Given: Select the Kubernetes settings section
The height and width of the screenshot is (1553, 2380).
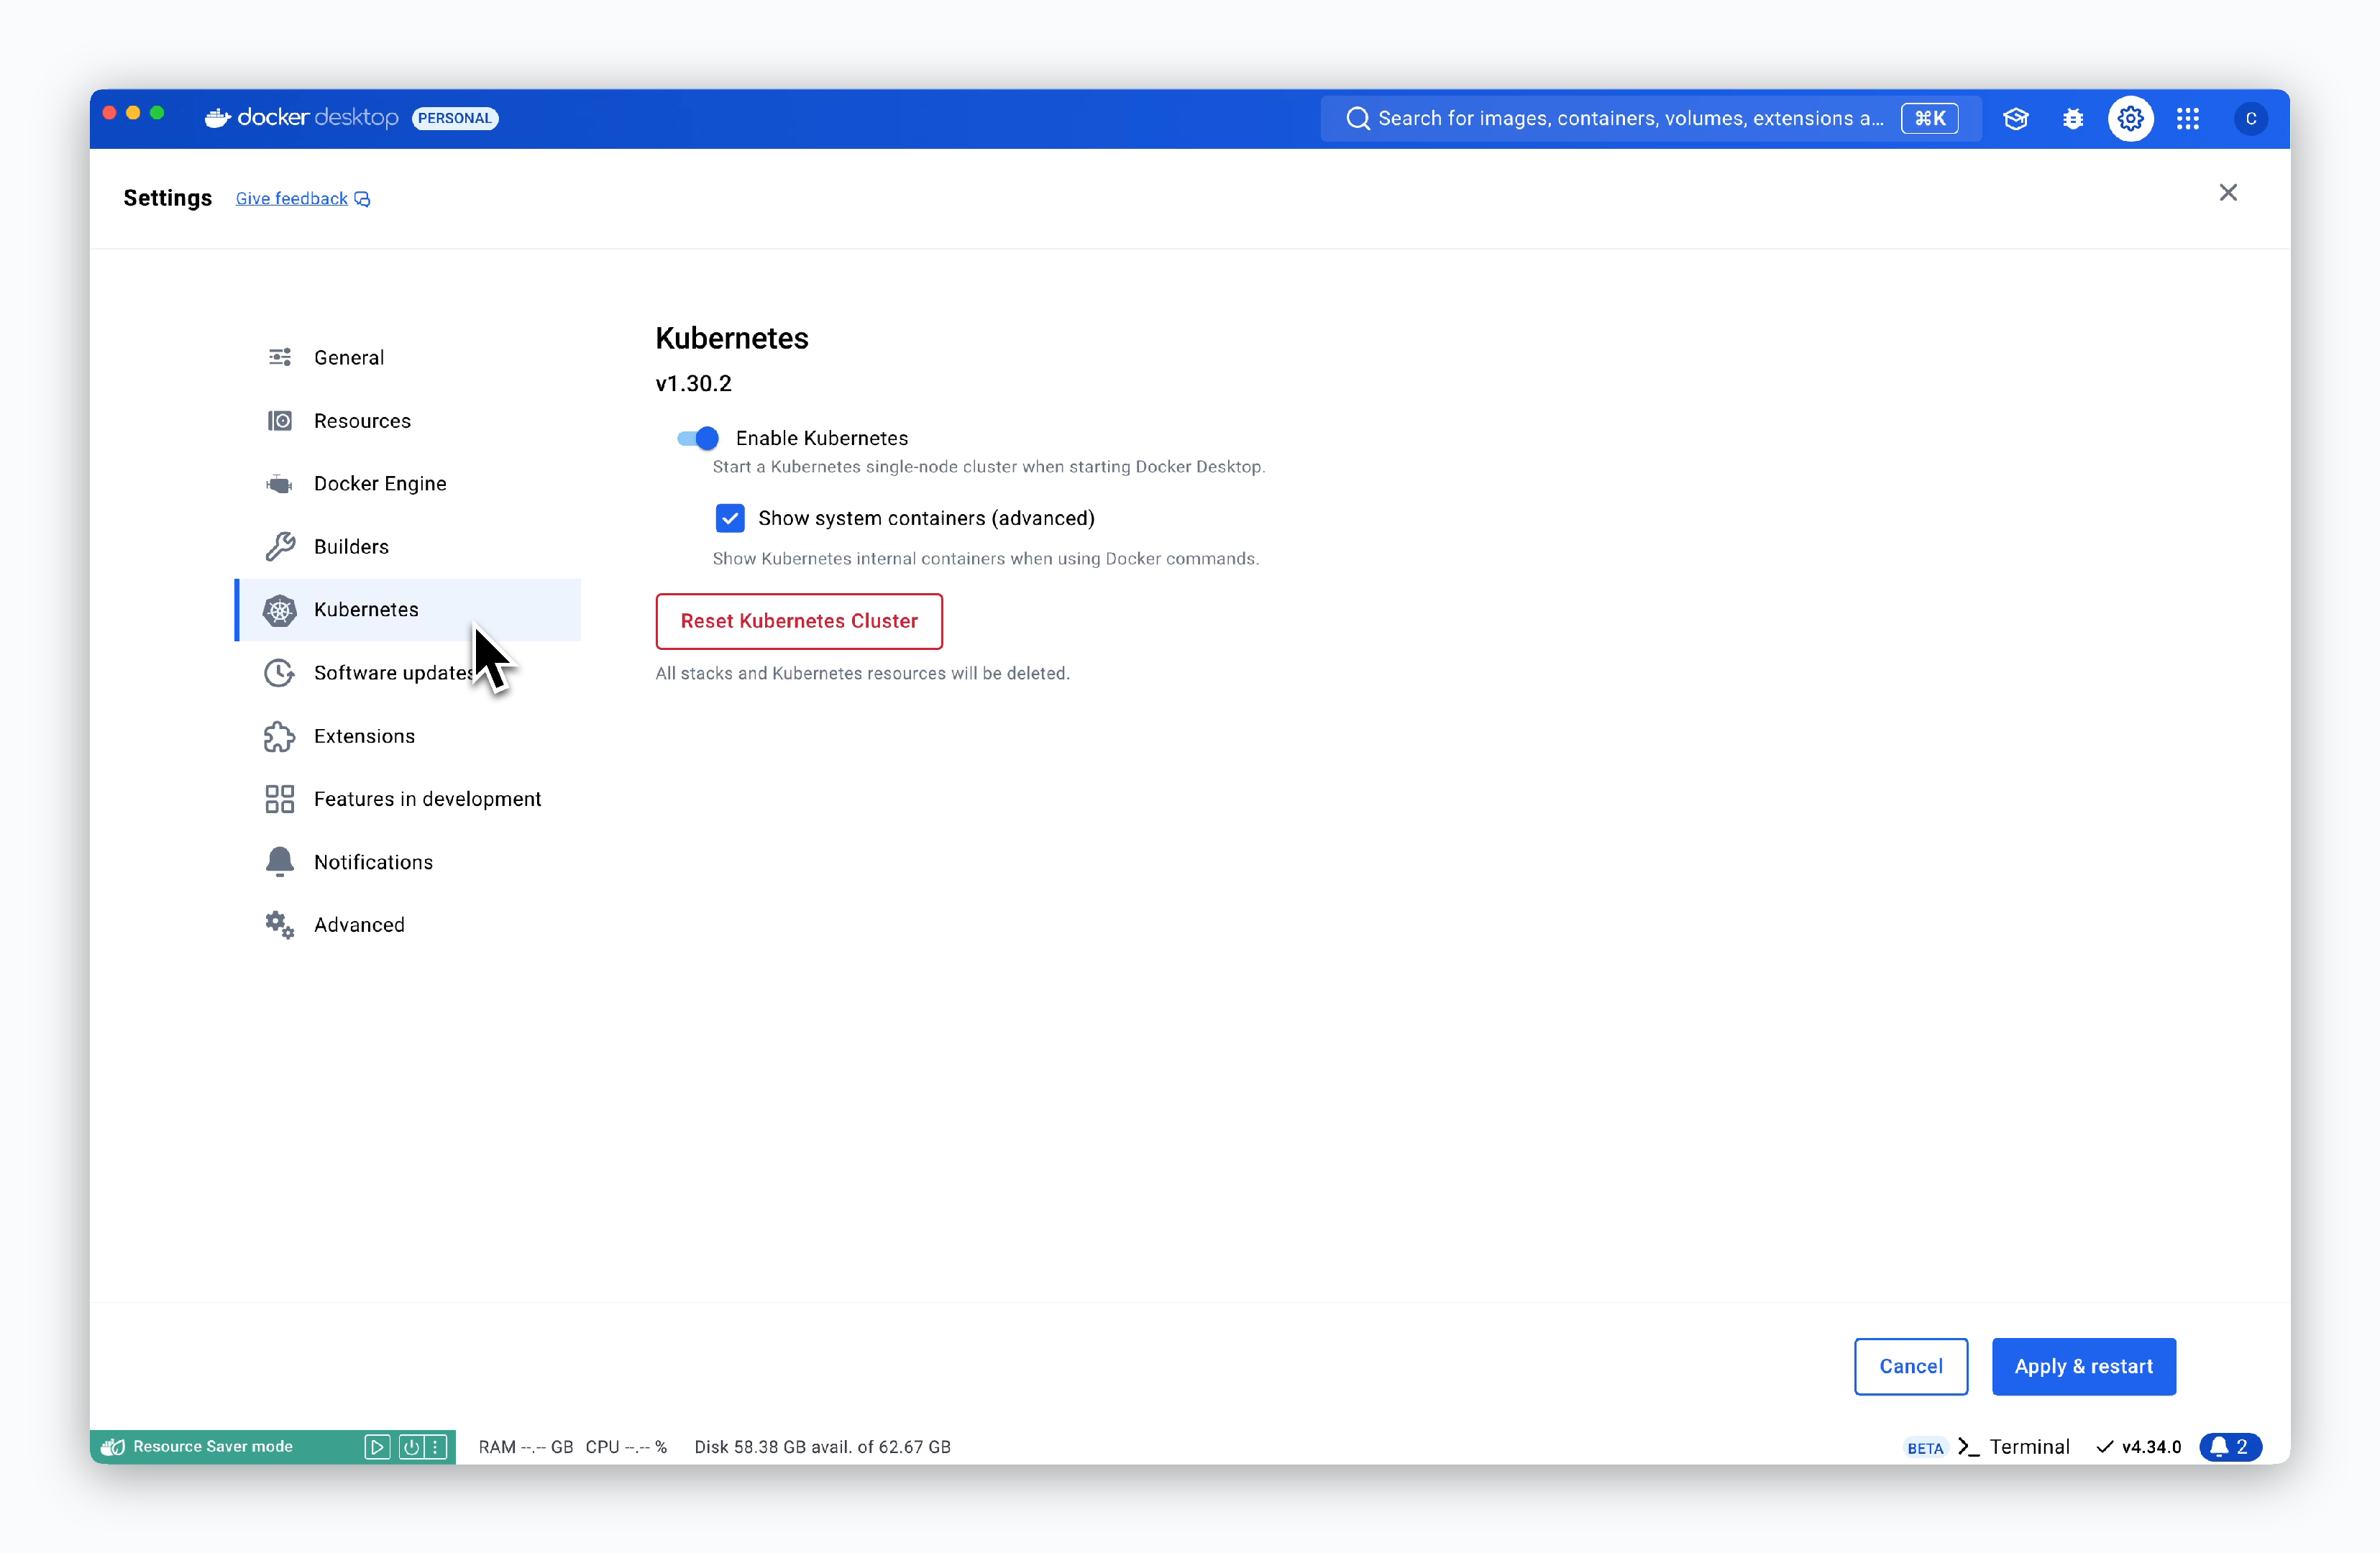Looking at the screenshot, I should point(408,610).
